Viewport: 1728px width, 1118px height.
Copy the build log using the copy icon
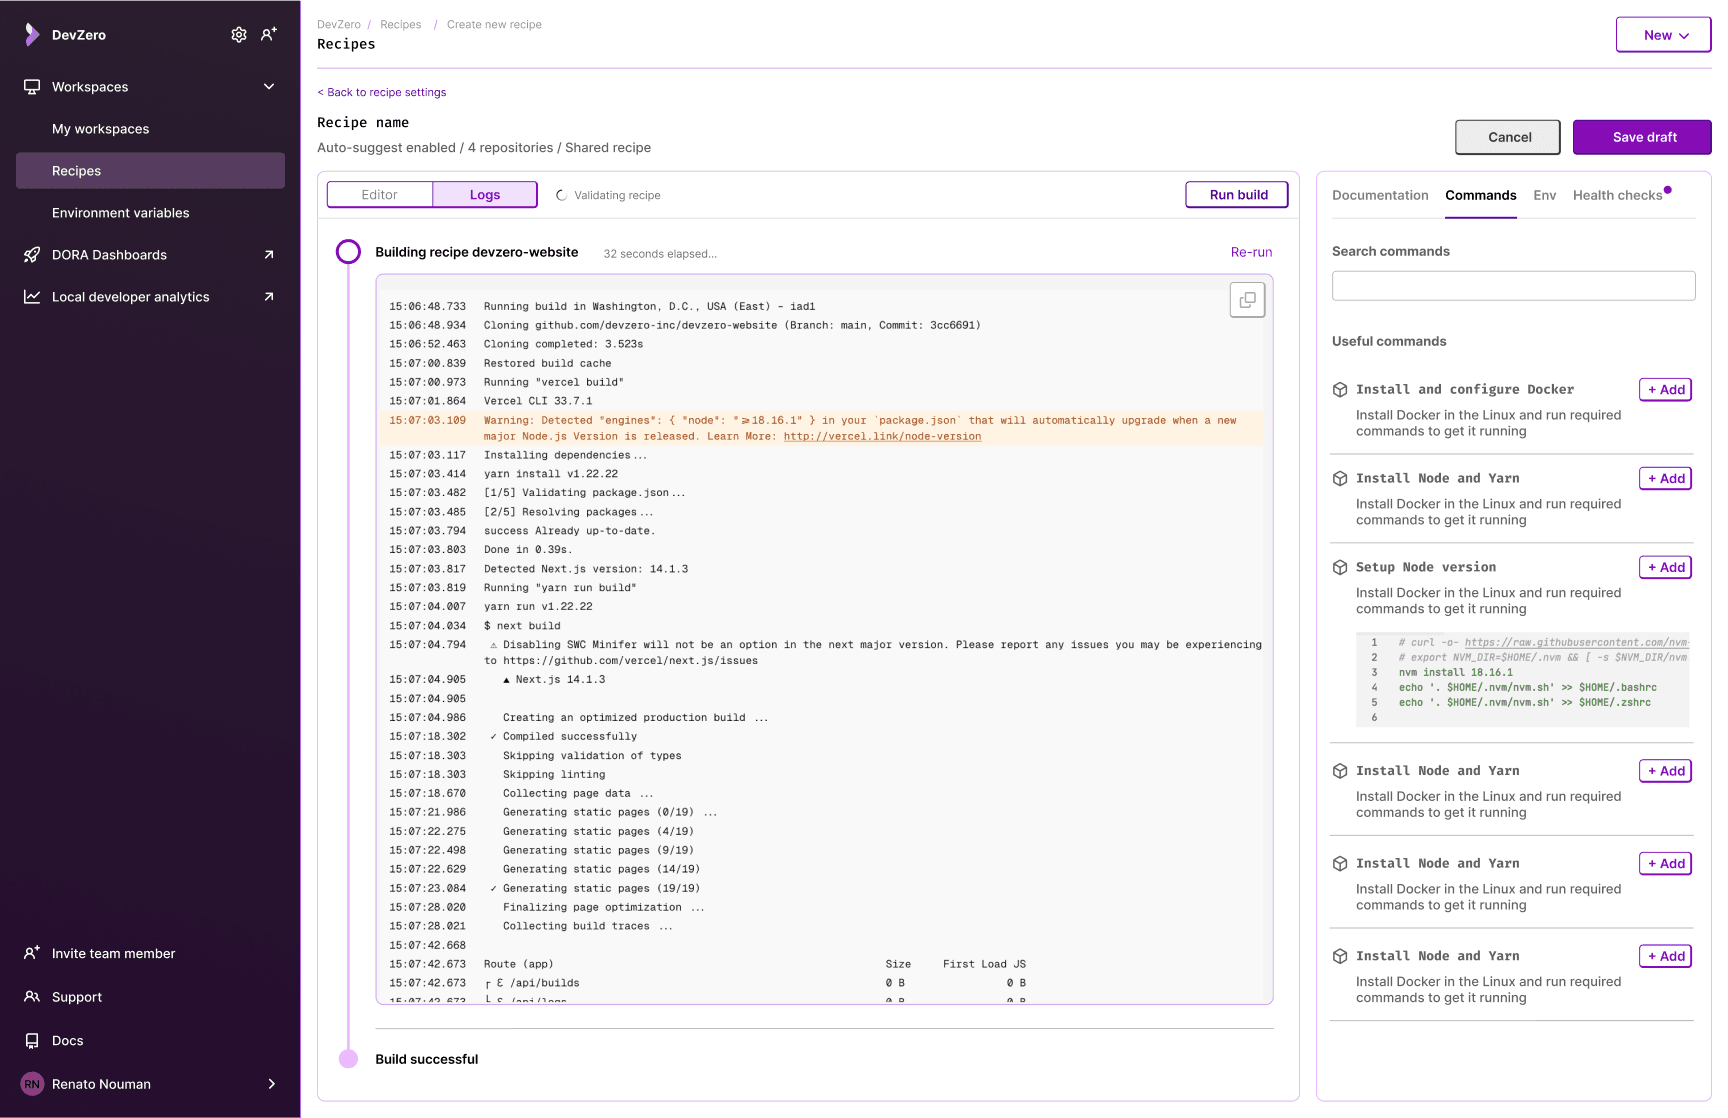(1247, 299)
